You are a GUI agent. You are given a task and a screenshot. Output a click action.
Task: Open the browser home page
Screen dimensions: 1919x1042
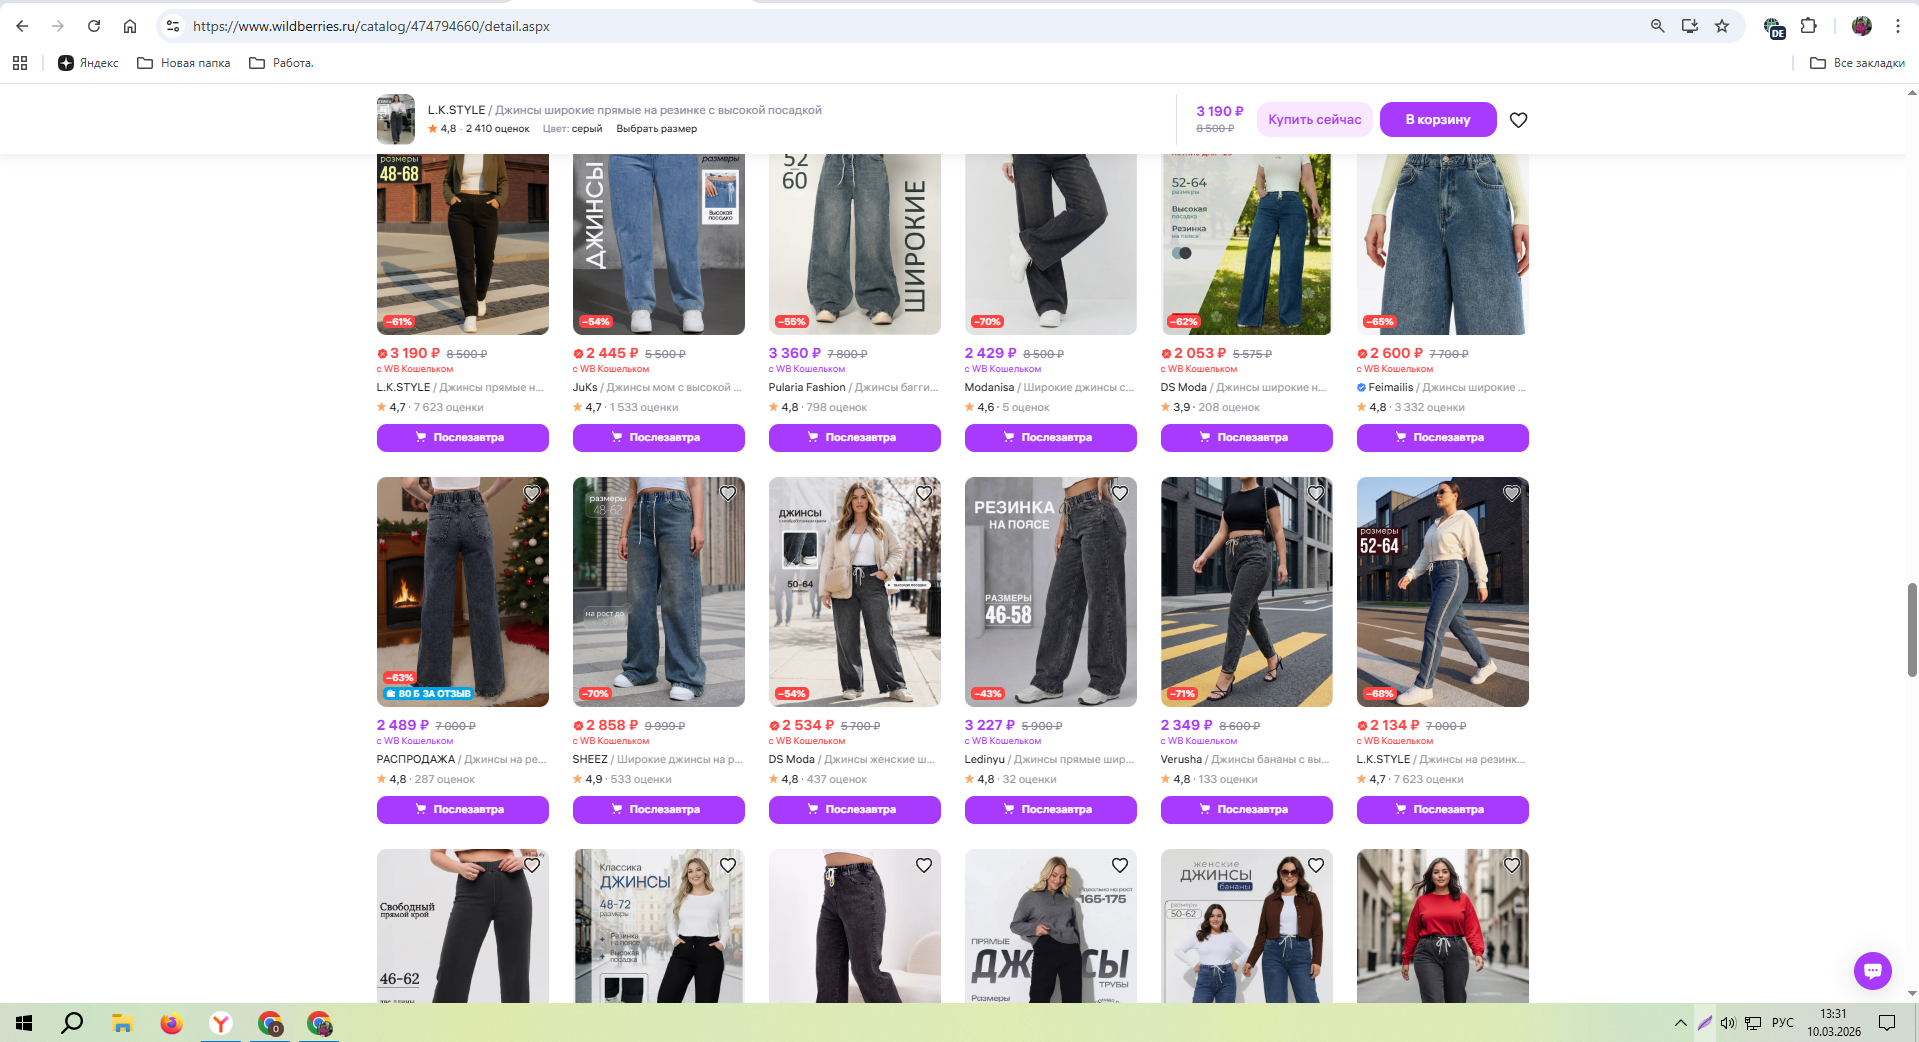tap(130, 26)
